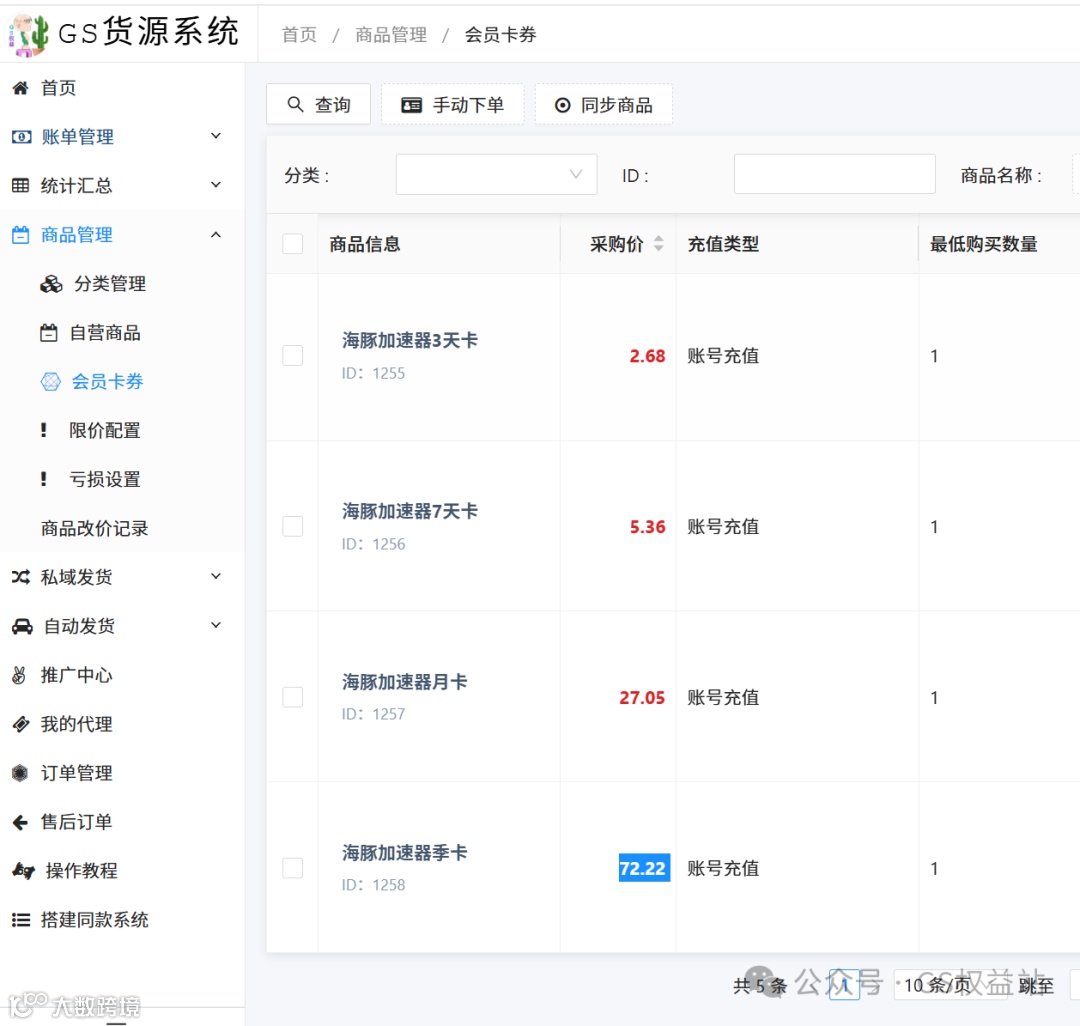Click the car icon beside 自动发货
The height and width of the screenshot is (1026, 1080).
pos(22,626)
